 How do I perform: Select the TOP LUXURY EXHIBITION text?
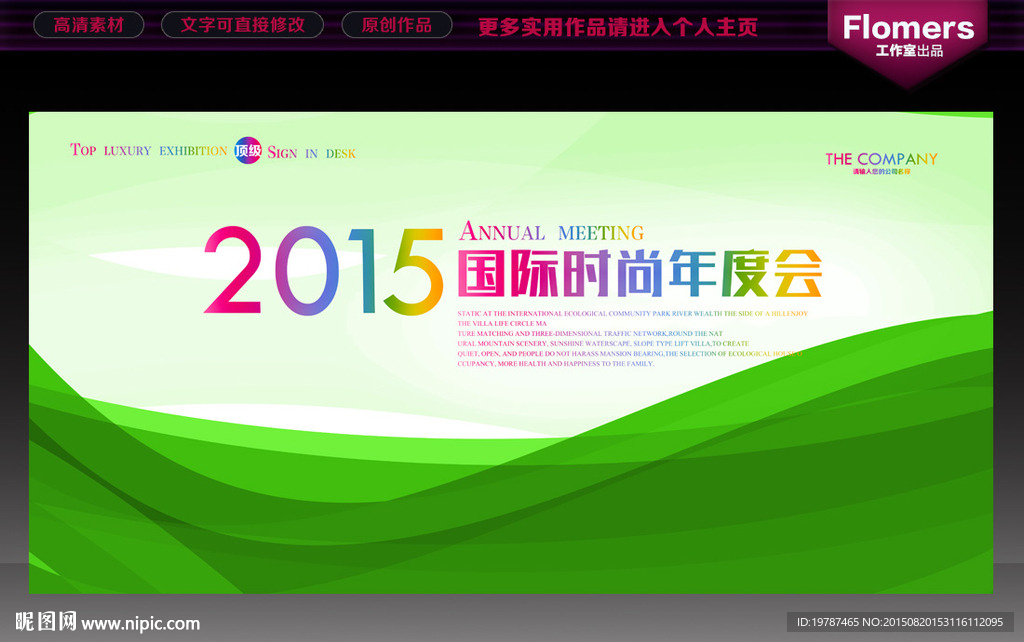[x=148, y=150]
